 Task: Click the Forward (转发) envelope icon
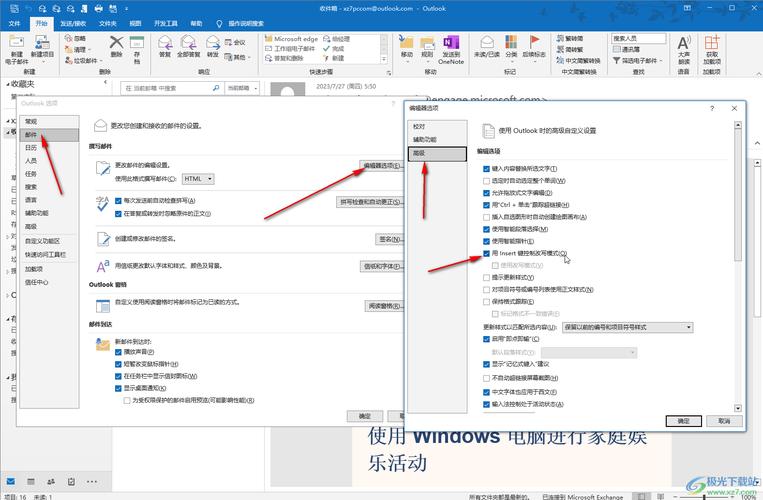coord(213,43)
